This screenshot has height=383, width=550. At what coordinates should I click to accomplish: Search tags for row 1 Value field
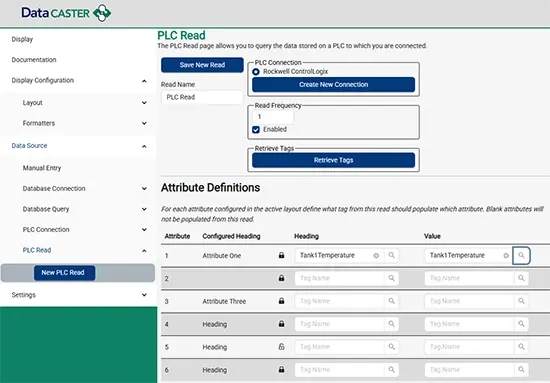[x=521, y=255]
